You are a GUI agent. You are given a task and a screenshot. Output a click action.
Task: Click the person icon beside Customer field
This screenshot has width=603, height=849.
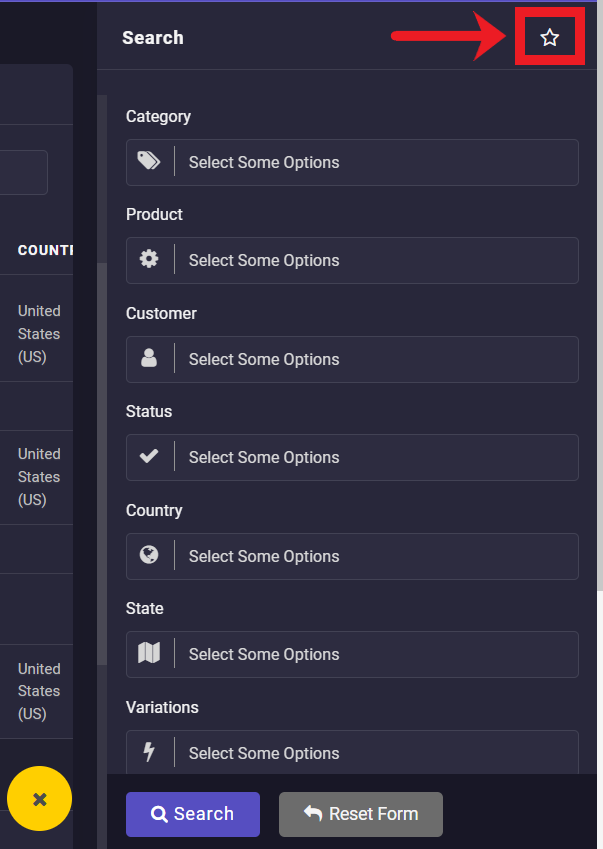tap(149, 359)
